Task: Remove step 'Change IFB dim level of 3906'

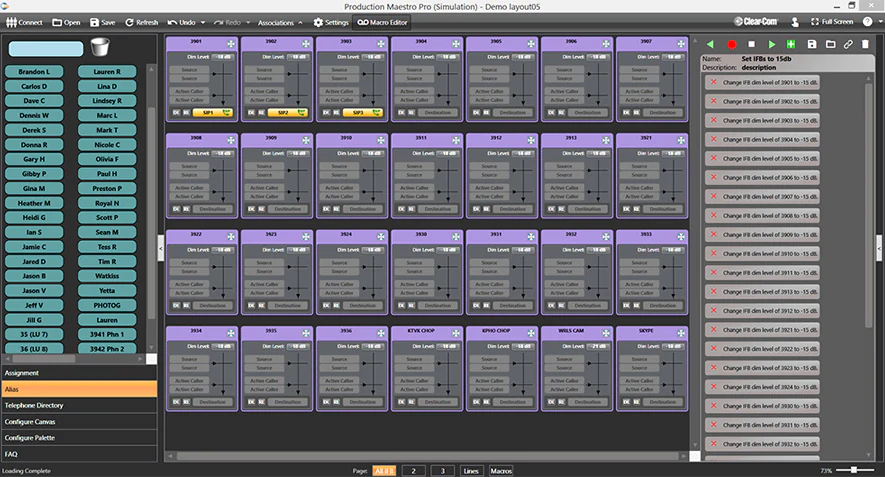Action: coord(714,177)
